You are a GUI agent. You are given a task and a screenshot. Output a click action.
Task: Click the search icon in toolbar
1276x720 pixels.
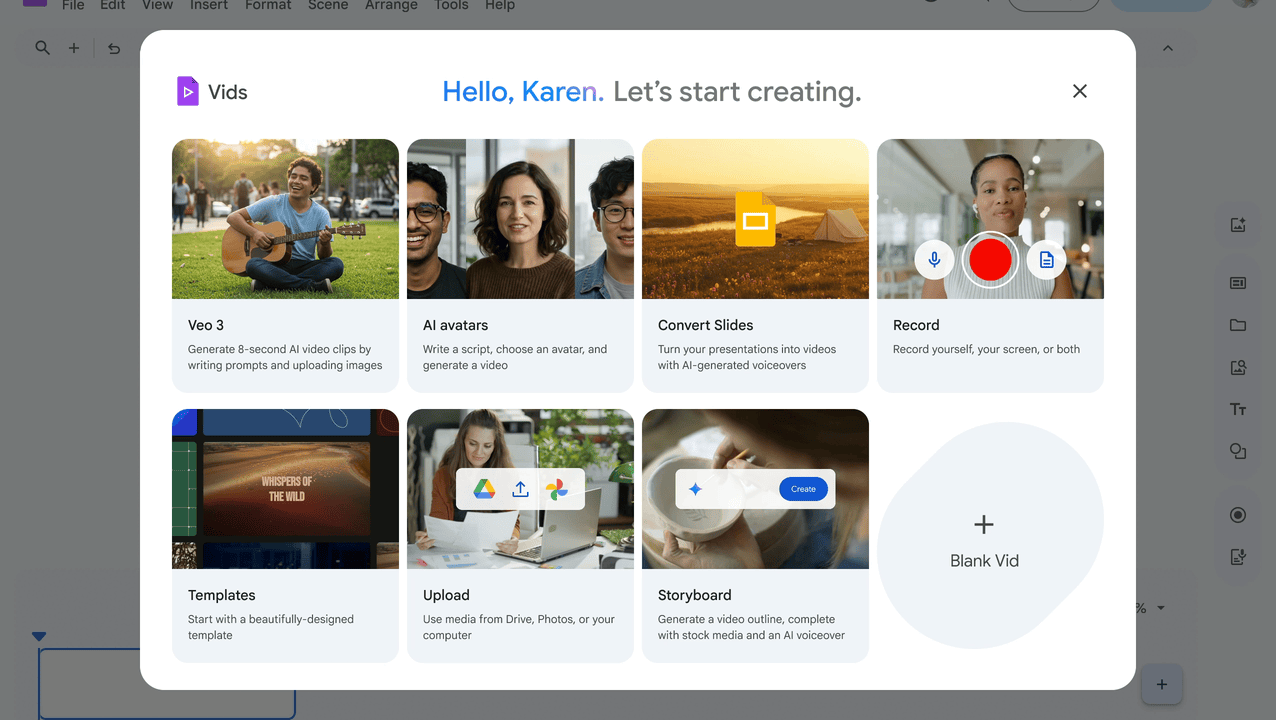(x=42, y=48)
